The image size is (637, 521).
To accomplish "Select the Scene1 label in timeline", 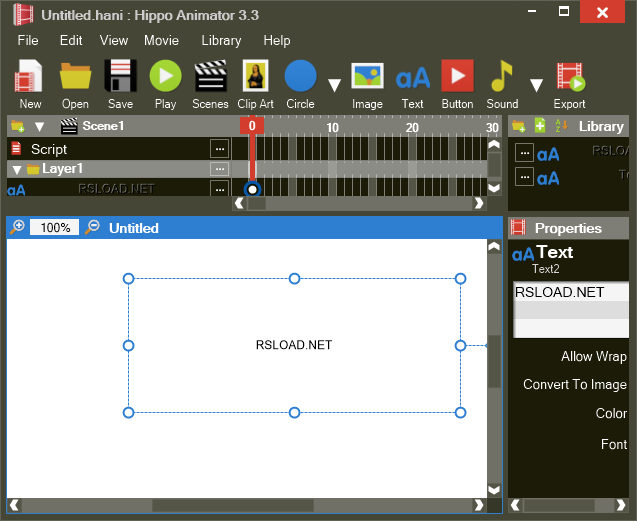I will click(103, 126).
